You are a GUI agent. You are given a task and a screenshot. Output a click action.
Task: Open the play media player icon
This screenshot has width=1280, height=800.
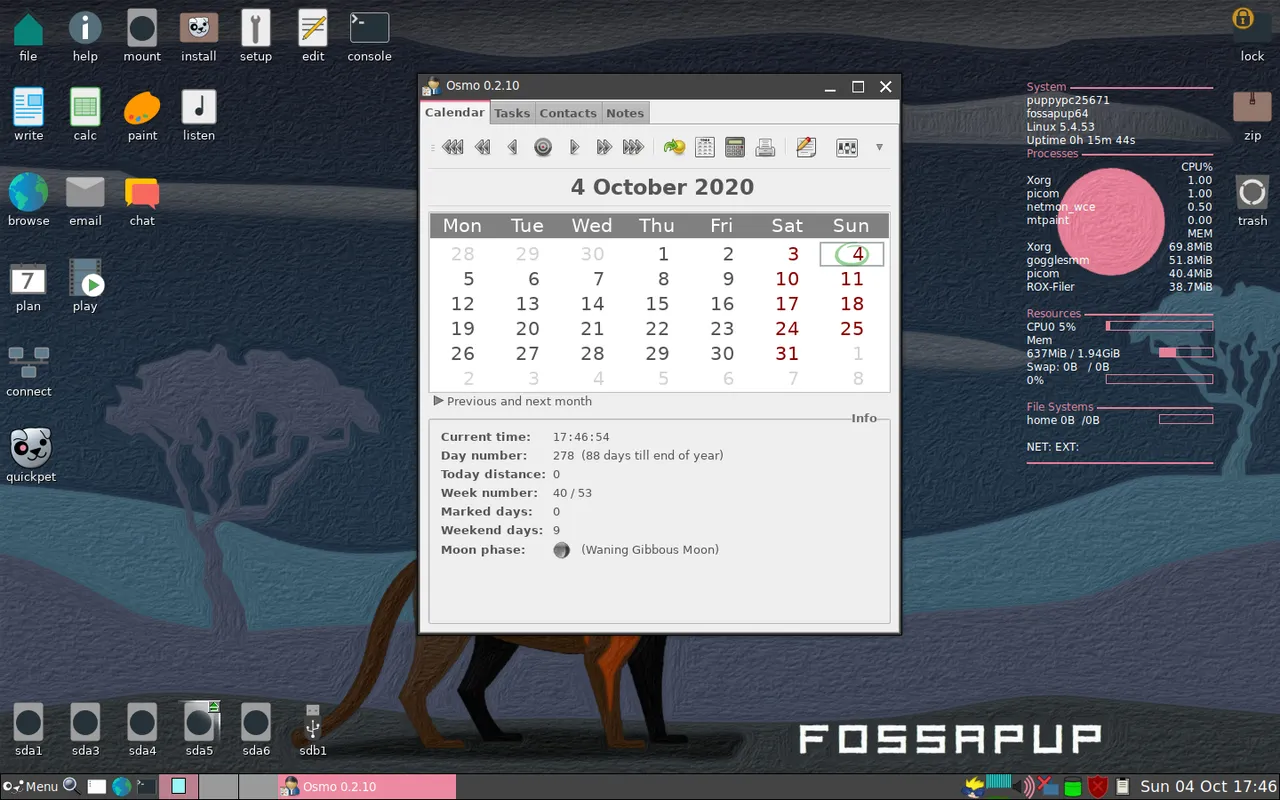coord(85,287)
